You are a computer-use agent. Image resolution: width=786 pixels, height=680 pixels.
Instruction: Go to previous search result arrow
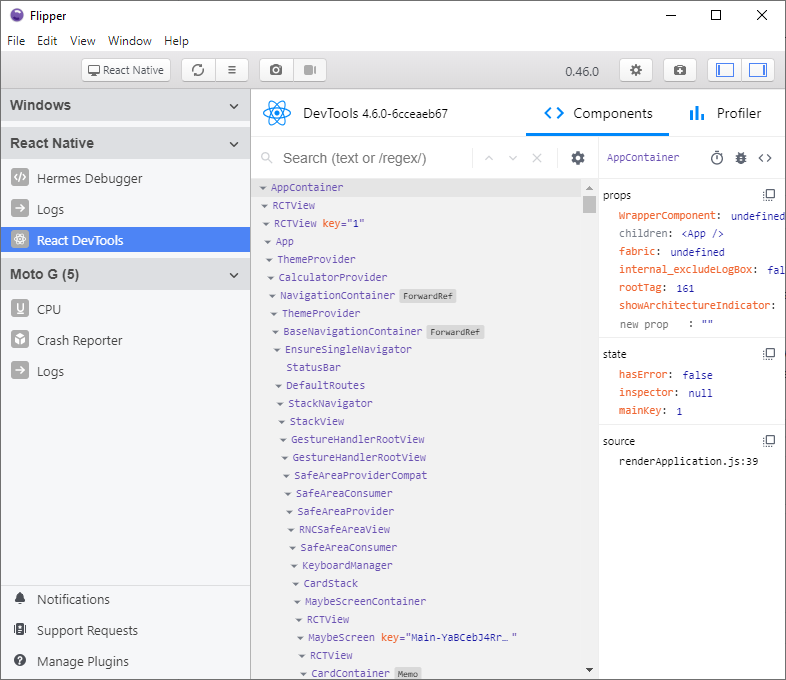tap(489, 158)
